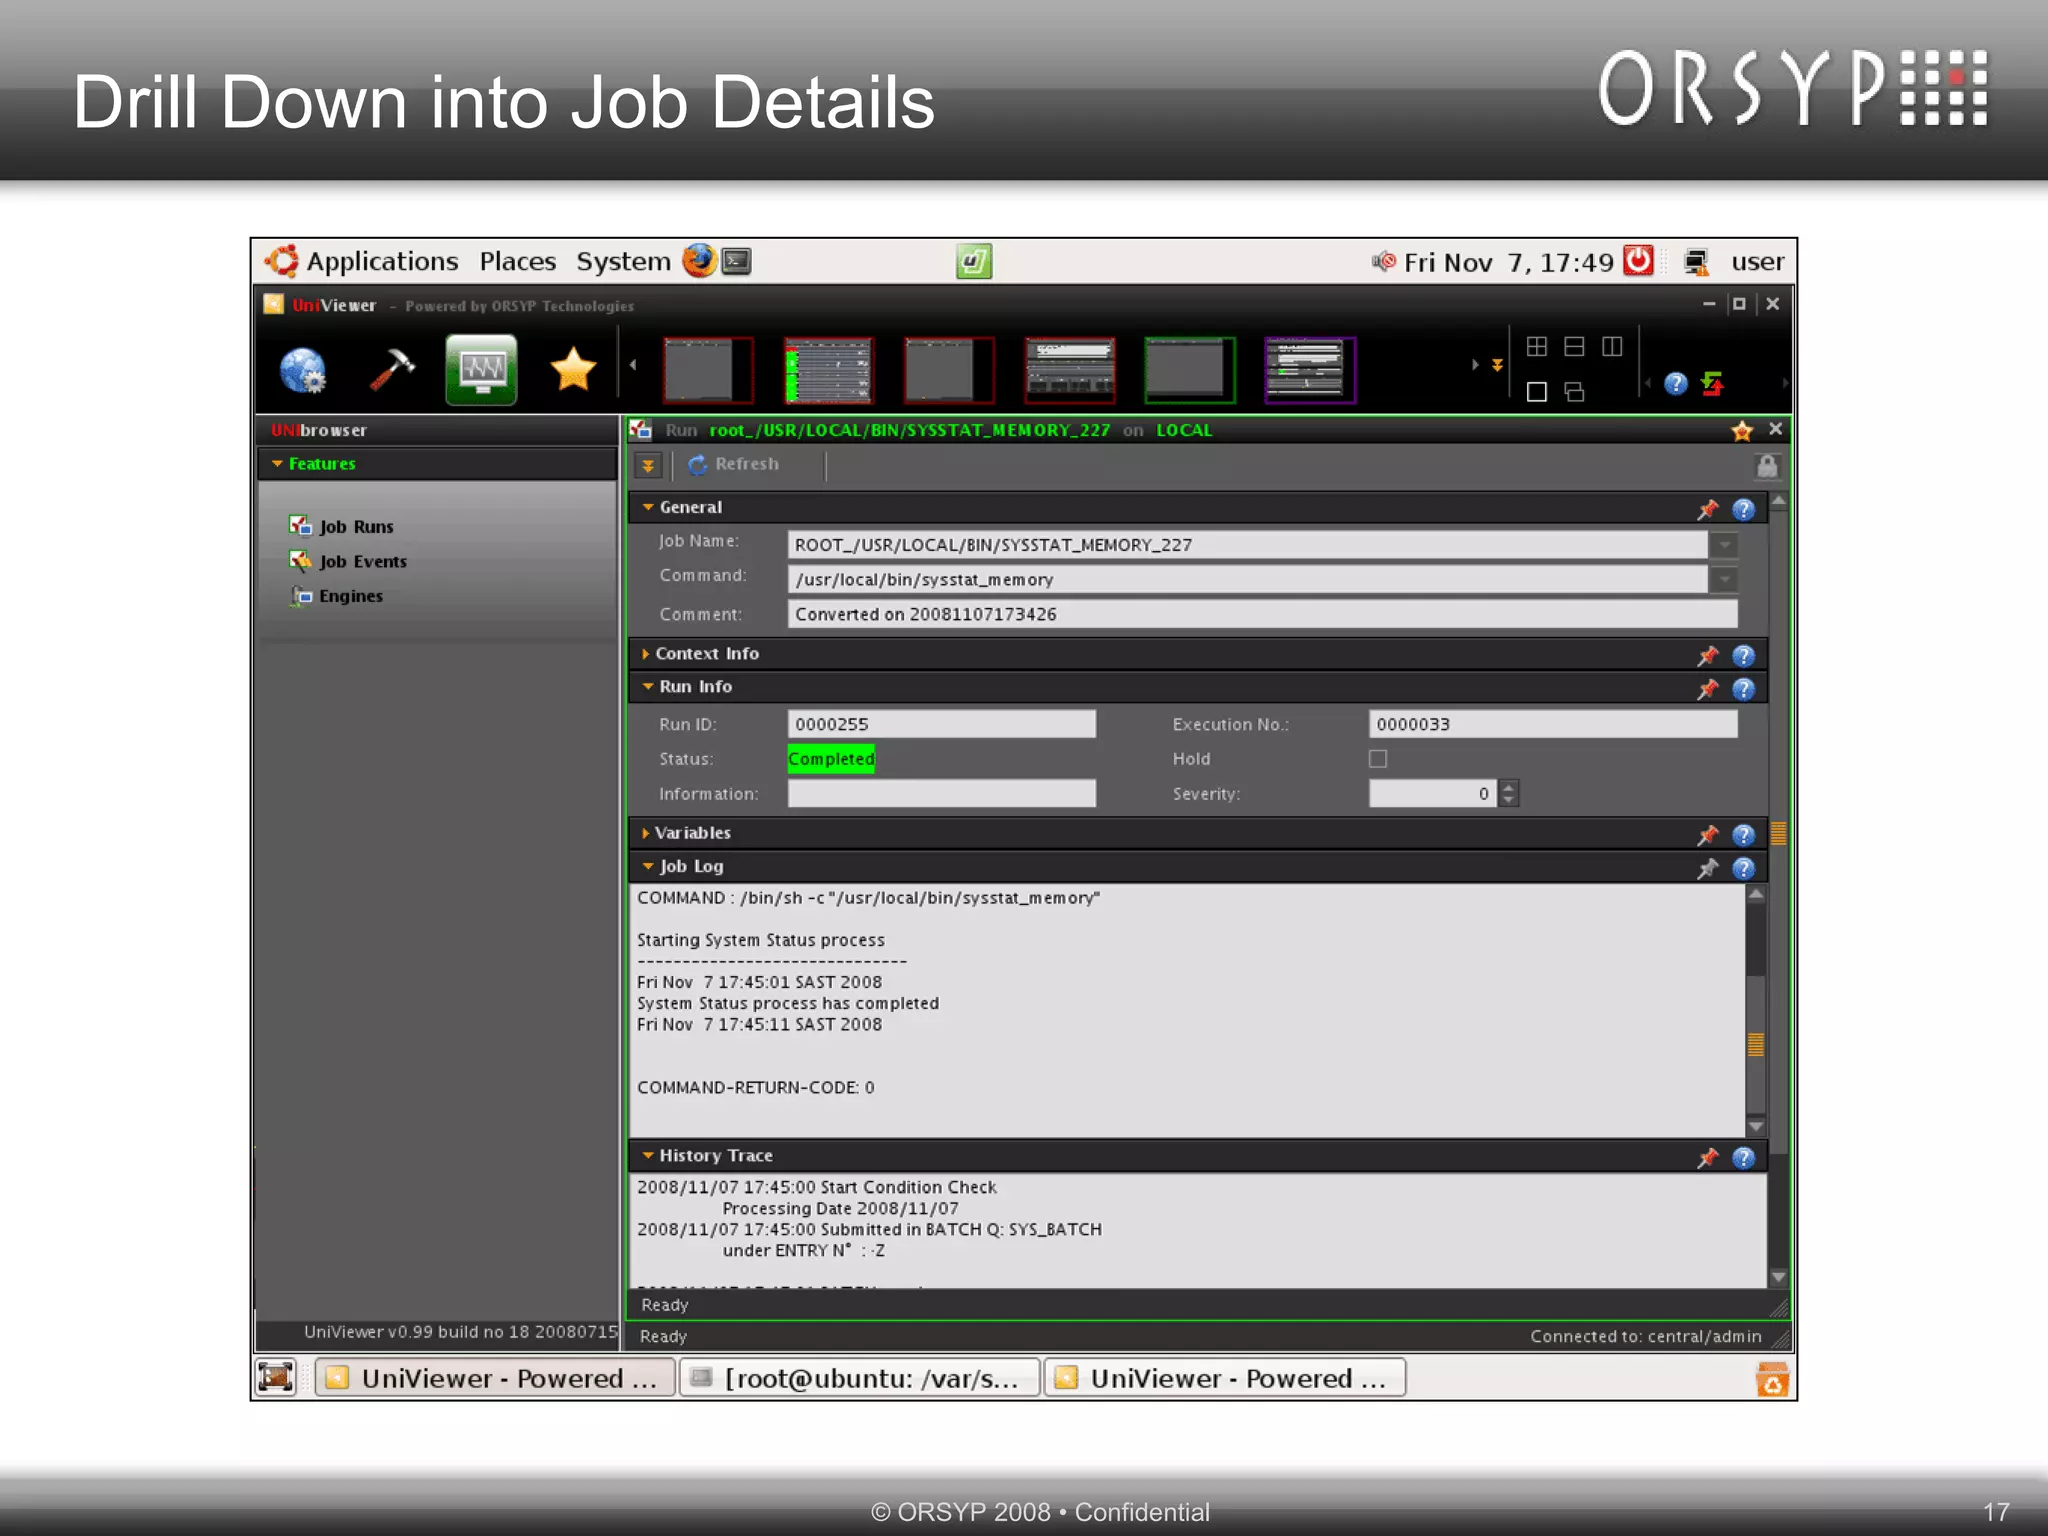Select the vertical split layout icon
Viewport: 2048px width, 1536px height.
[1612, 346]
